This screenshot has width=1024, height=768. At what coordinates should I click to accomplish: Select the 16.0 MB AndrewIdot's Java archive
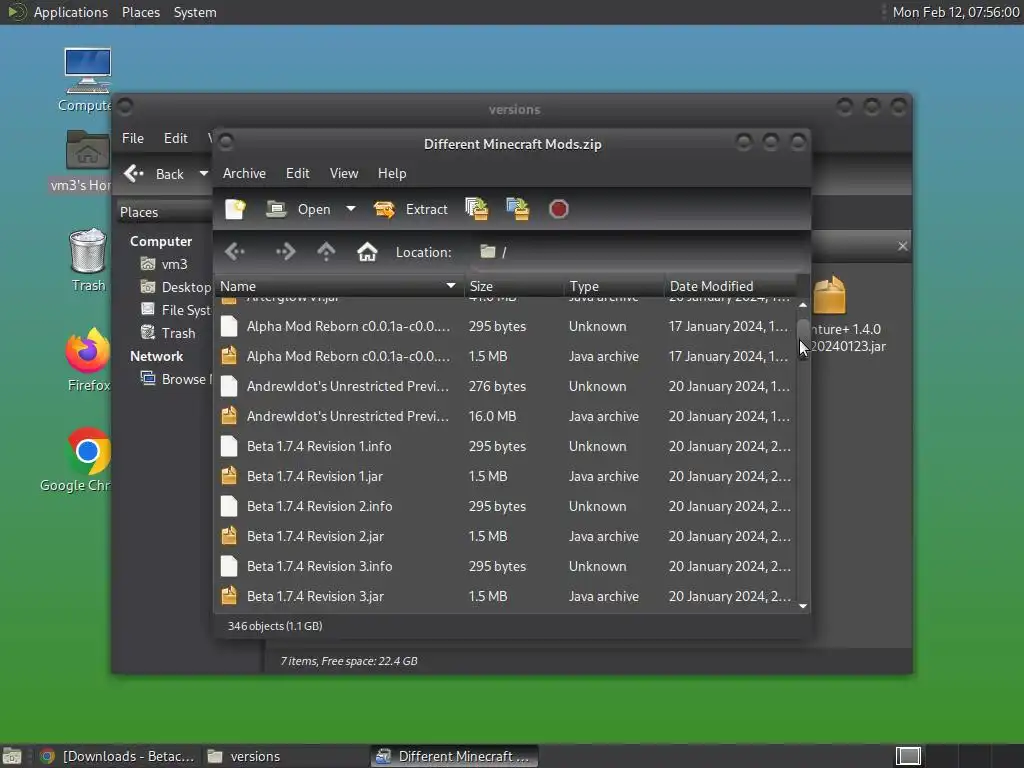click(x=505, y=416)
